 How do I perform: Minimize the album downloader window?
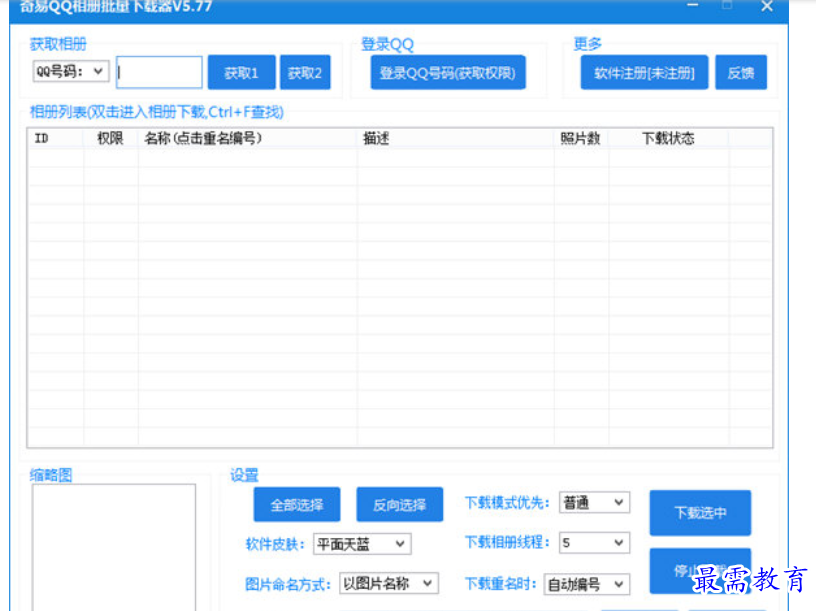pyautogui.click(x=693, y=6)
